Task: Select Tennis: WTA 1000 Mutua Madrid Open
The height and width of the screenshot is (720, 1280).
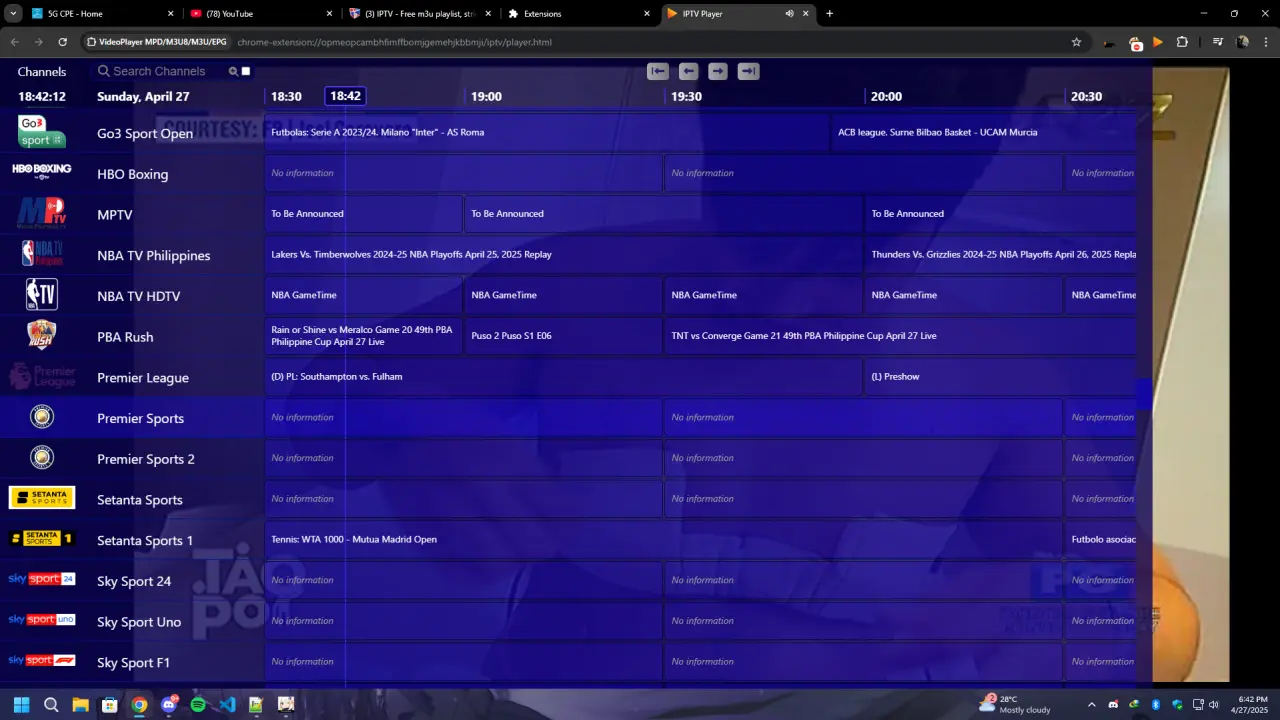Action: point(663,539)
